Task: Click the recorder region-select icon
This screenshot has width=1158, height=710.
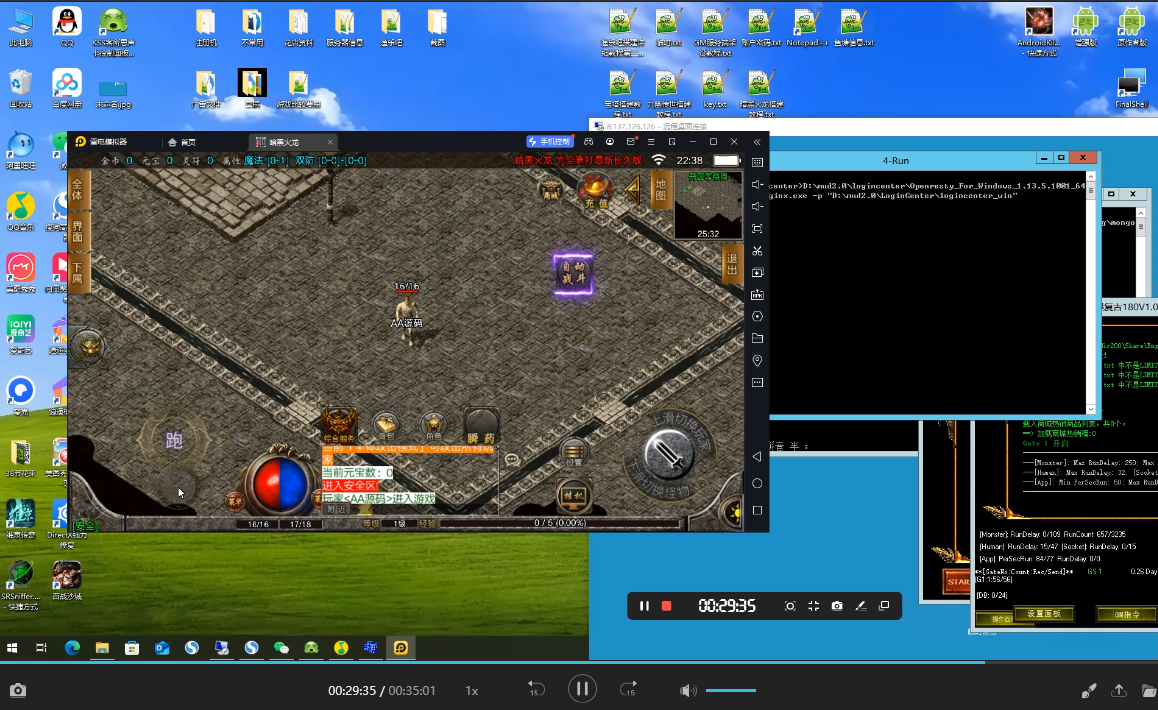Action: coord(789,606)
